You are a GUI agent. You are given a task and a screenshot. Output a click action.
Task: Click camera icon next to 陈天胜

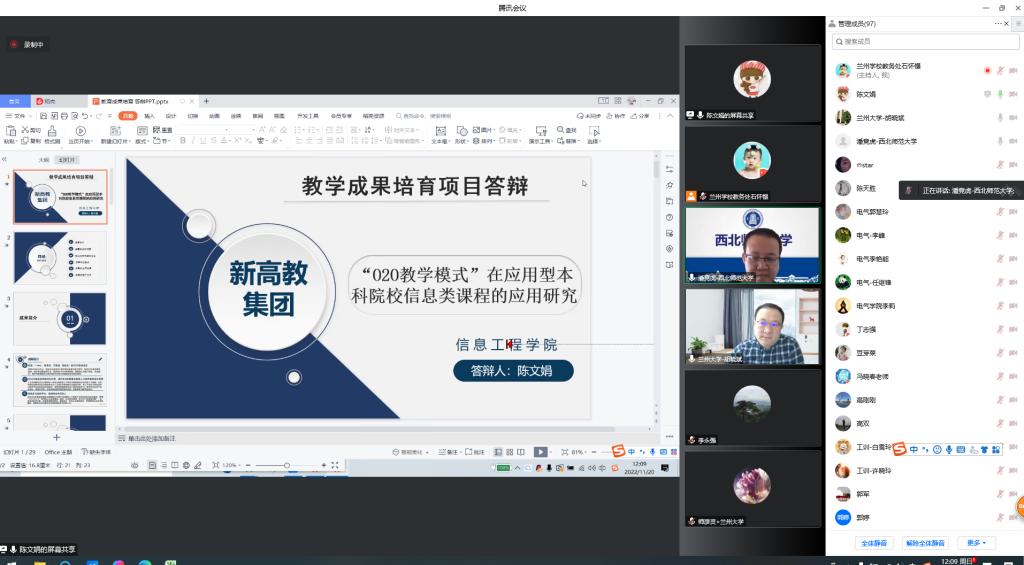click(1013, 188)
